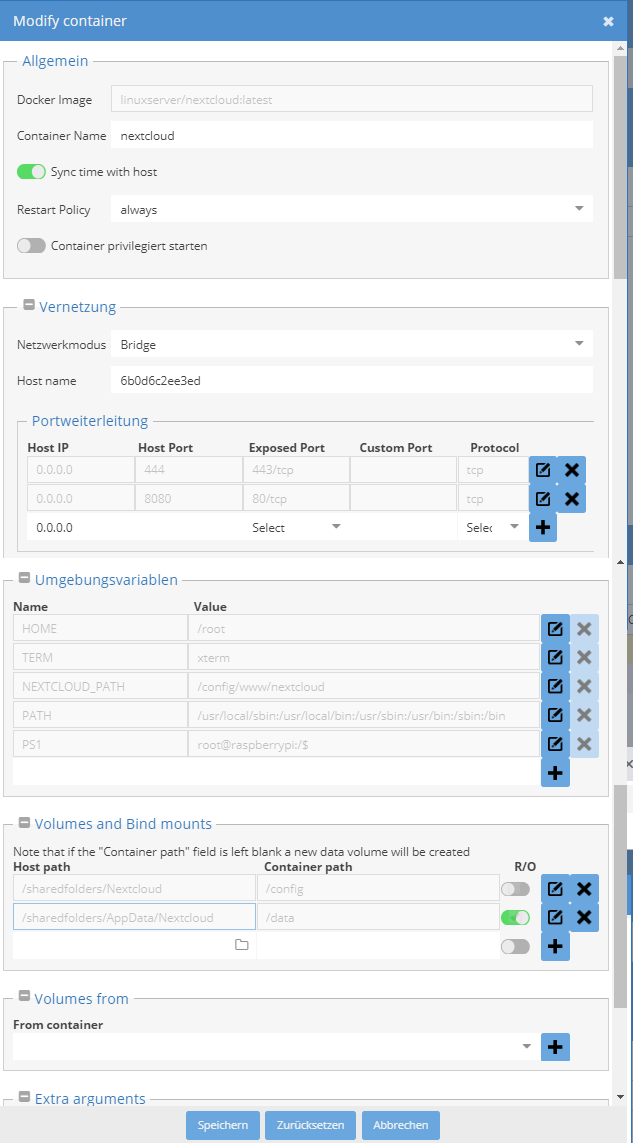Click the Speichern button

[x=222, y=1125]
